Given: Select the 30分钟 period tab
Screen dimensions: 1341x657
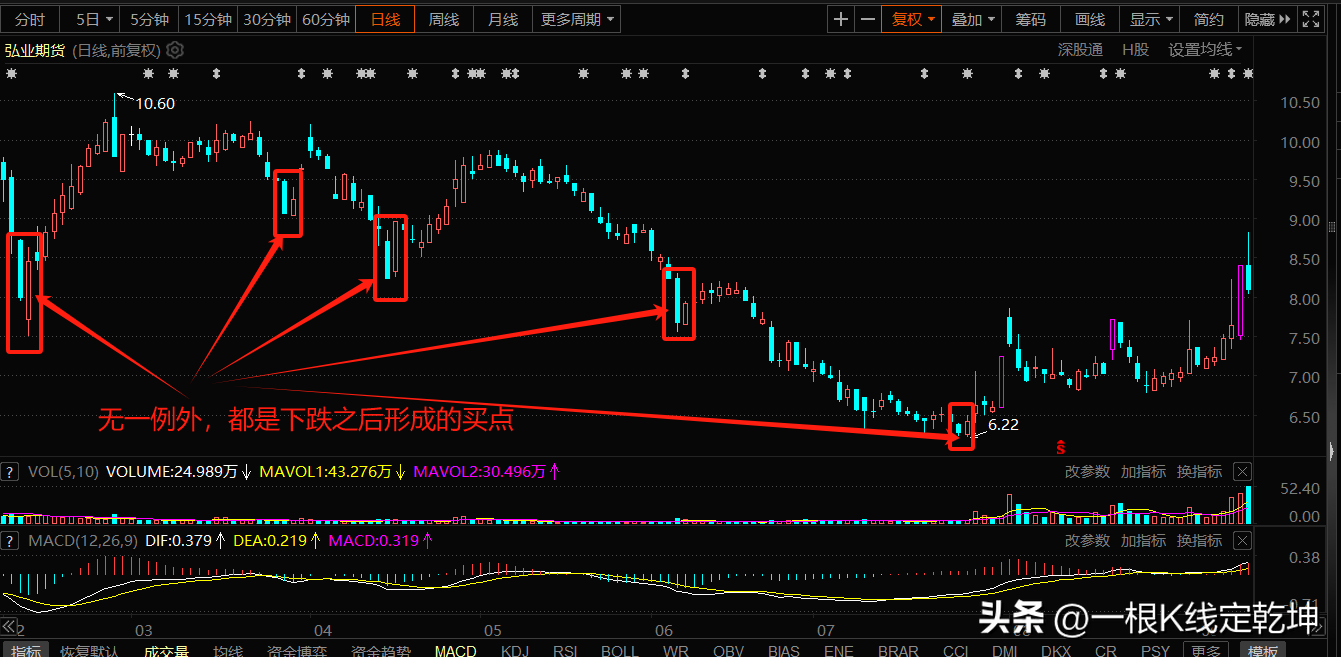Looking at the screenshot, I should (268, 19).
